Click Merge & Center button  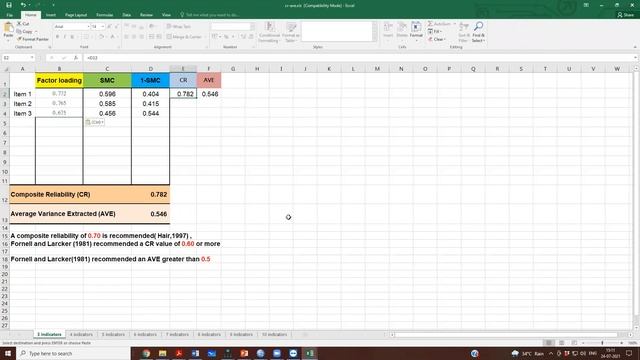184,37
